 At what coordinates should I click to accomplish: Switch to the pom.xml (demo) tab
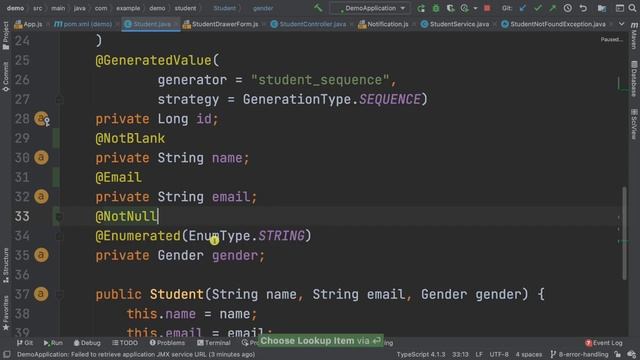pyautogui.click(x=83, y=24)
